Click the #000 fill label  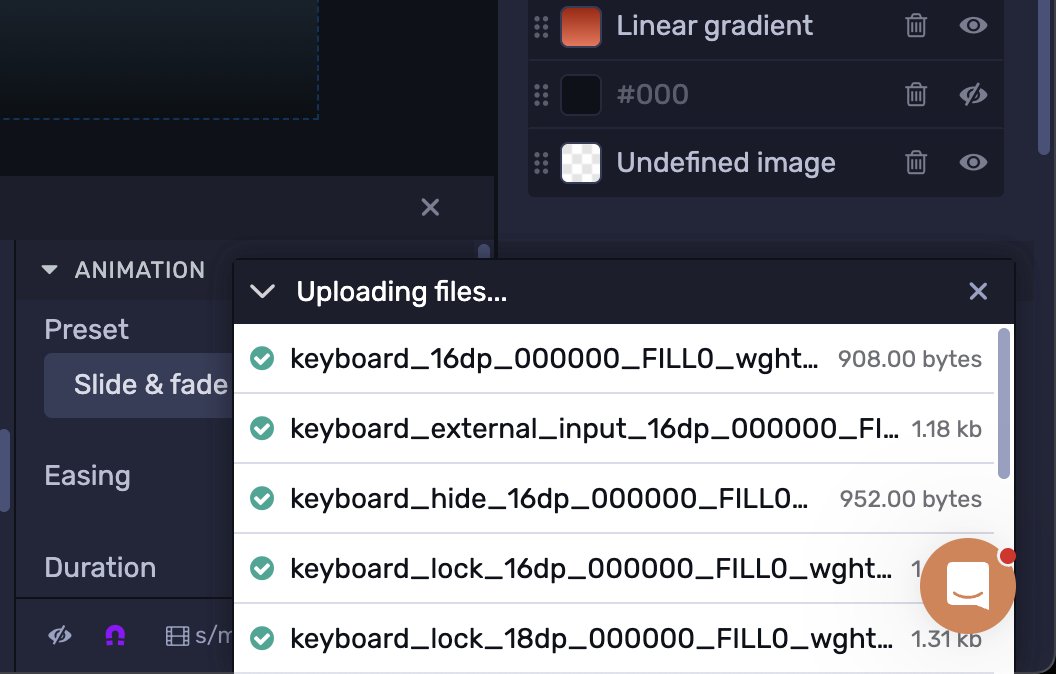tap(652, 95)
